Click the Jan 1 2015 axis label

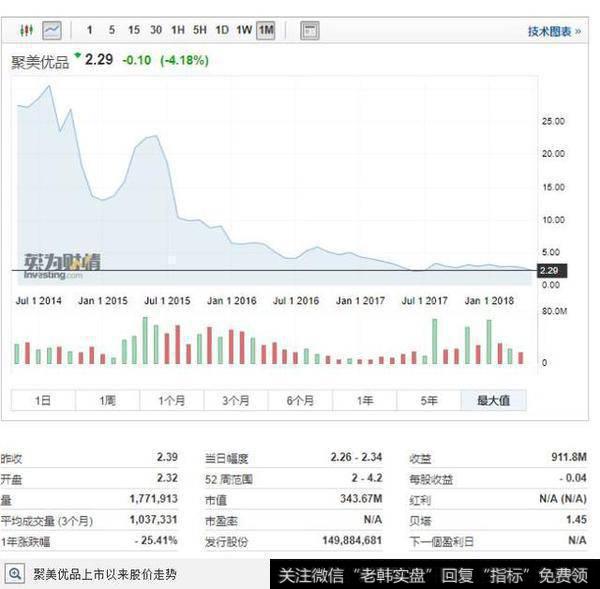click(103, 301)
